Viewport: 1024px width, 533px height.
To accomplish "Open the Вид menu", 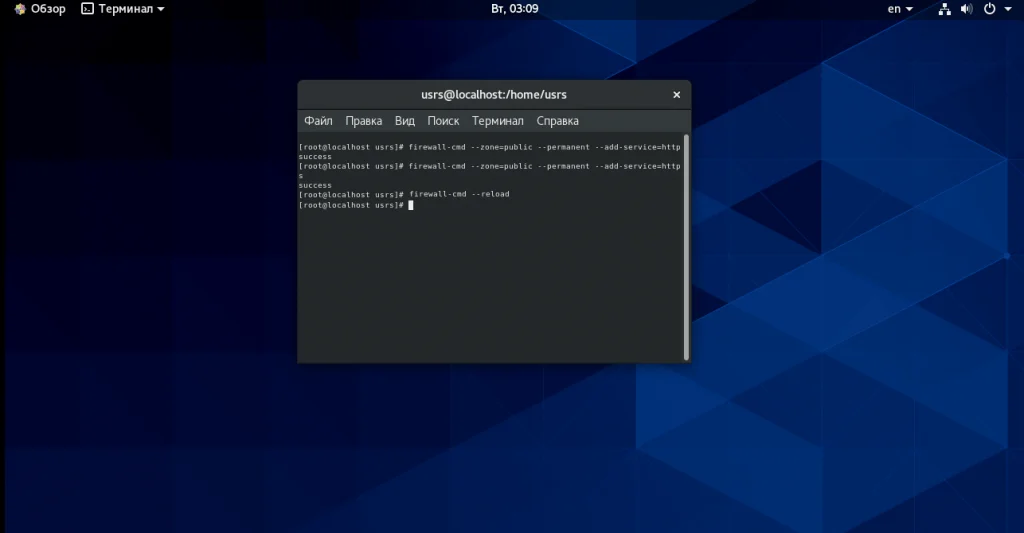I will click(x=405, y=121).
